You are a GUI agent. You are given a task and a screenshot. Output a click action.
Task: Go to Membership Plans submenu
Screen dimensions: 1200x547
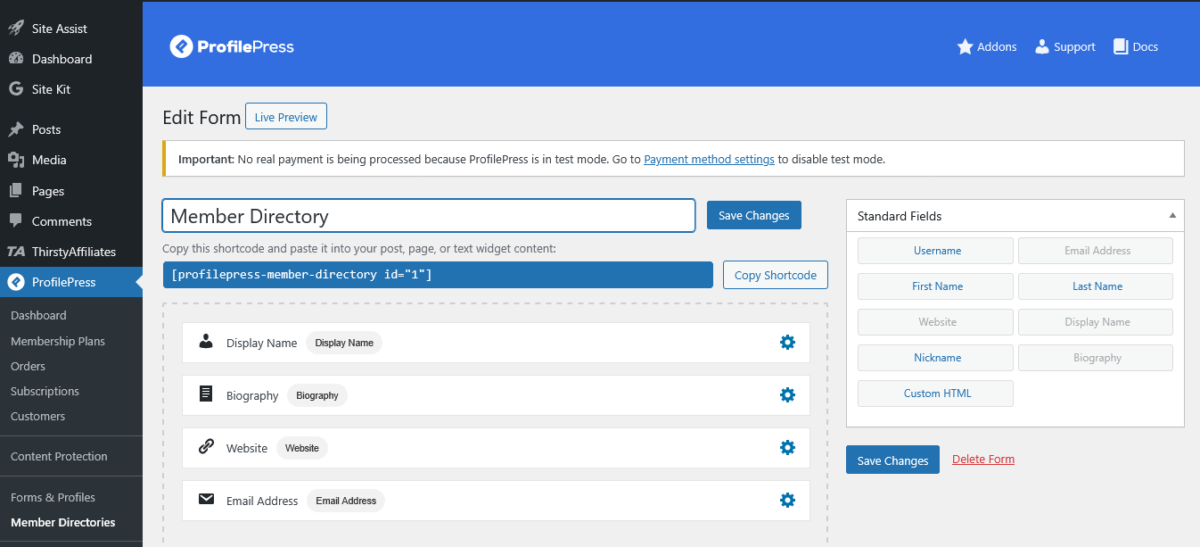[58, 341]
